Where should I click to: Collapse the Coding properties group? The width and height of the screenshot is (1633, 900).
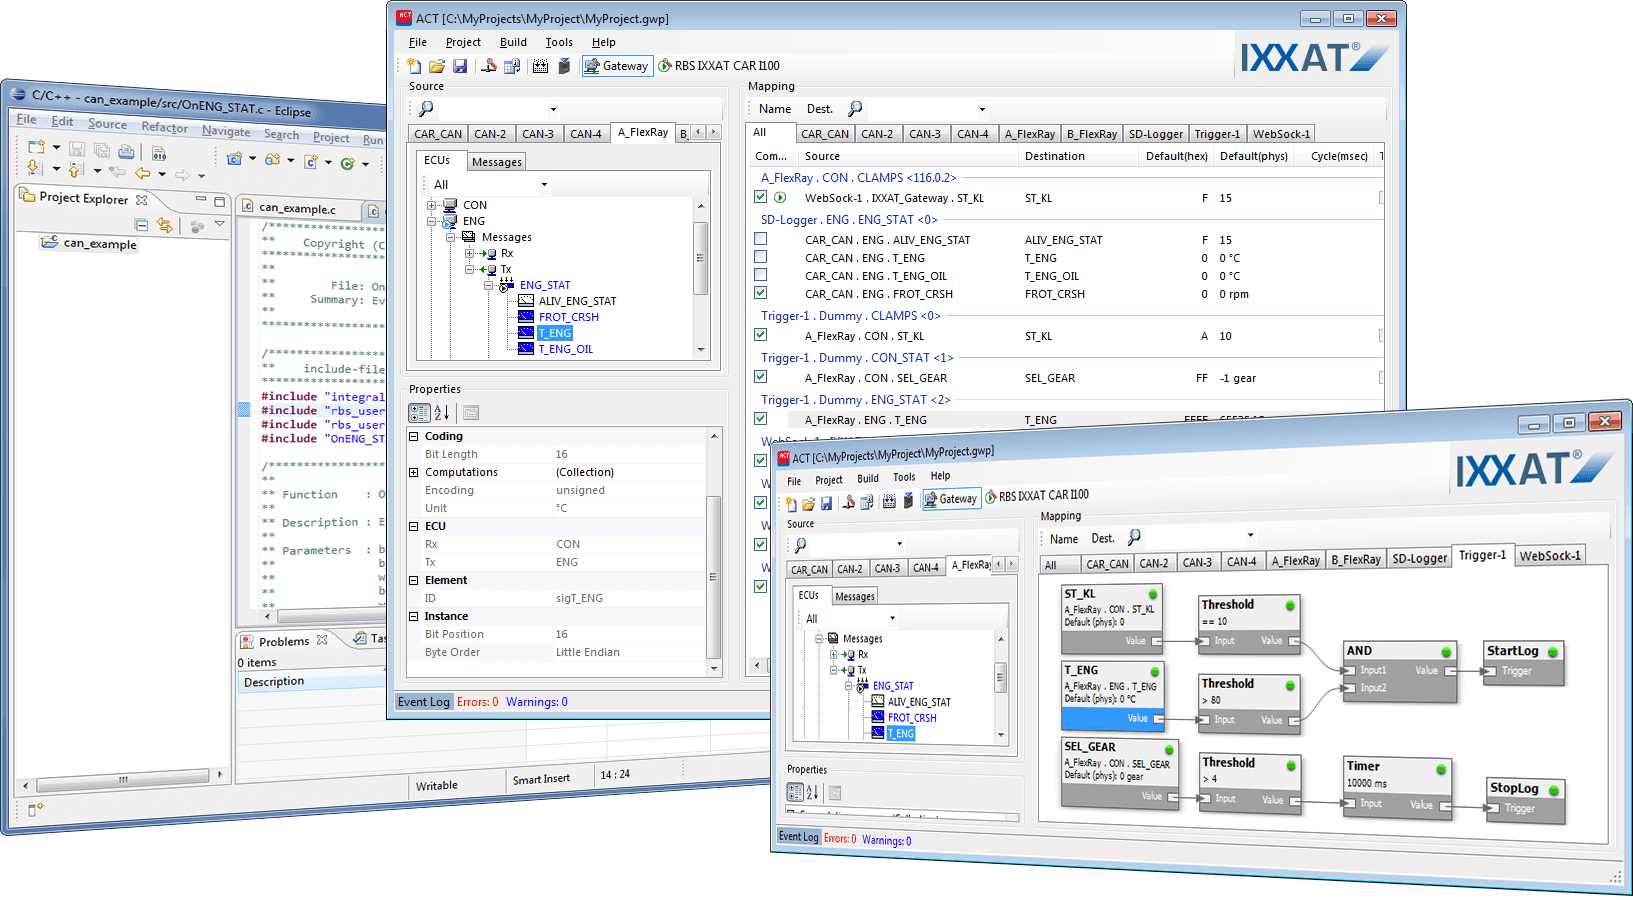click(413, 436)
